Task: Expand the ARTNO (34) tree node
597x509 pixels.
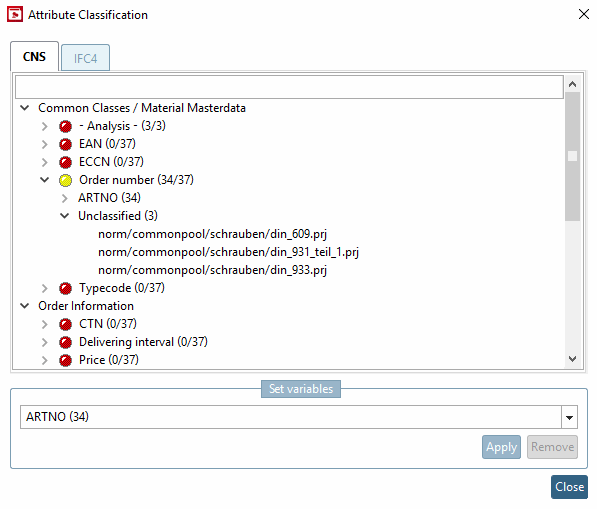Action: pyautogui.click(x=65, y=198)
